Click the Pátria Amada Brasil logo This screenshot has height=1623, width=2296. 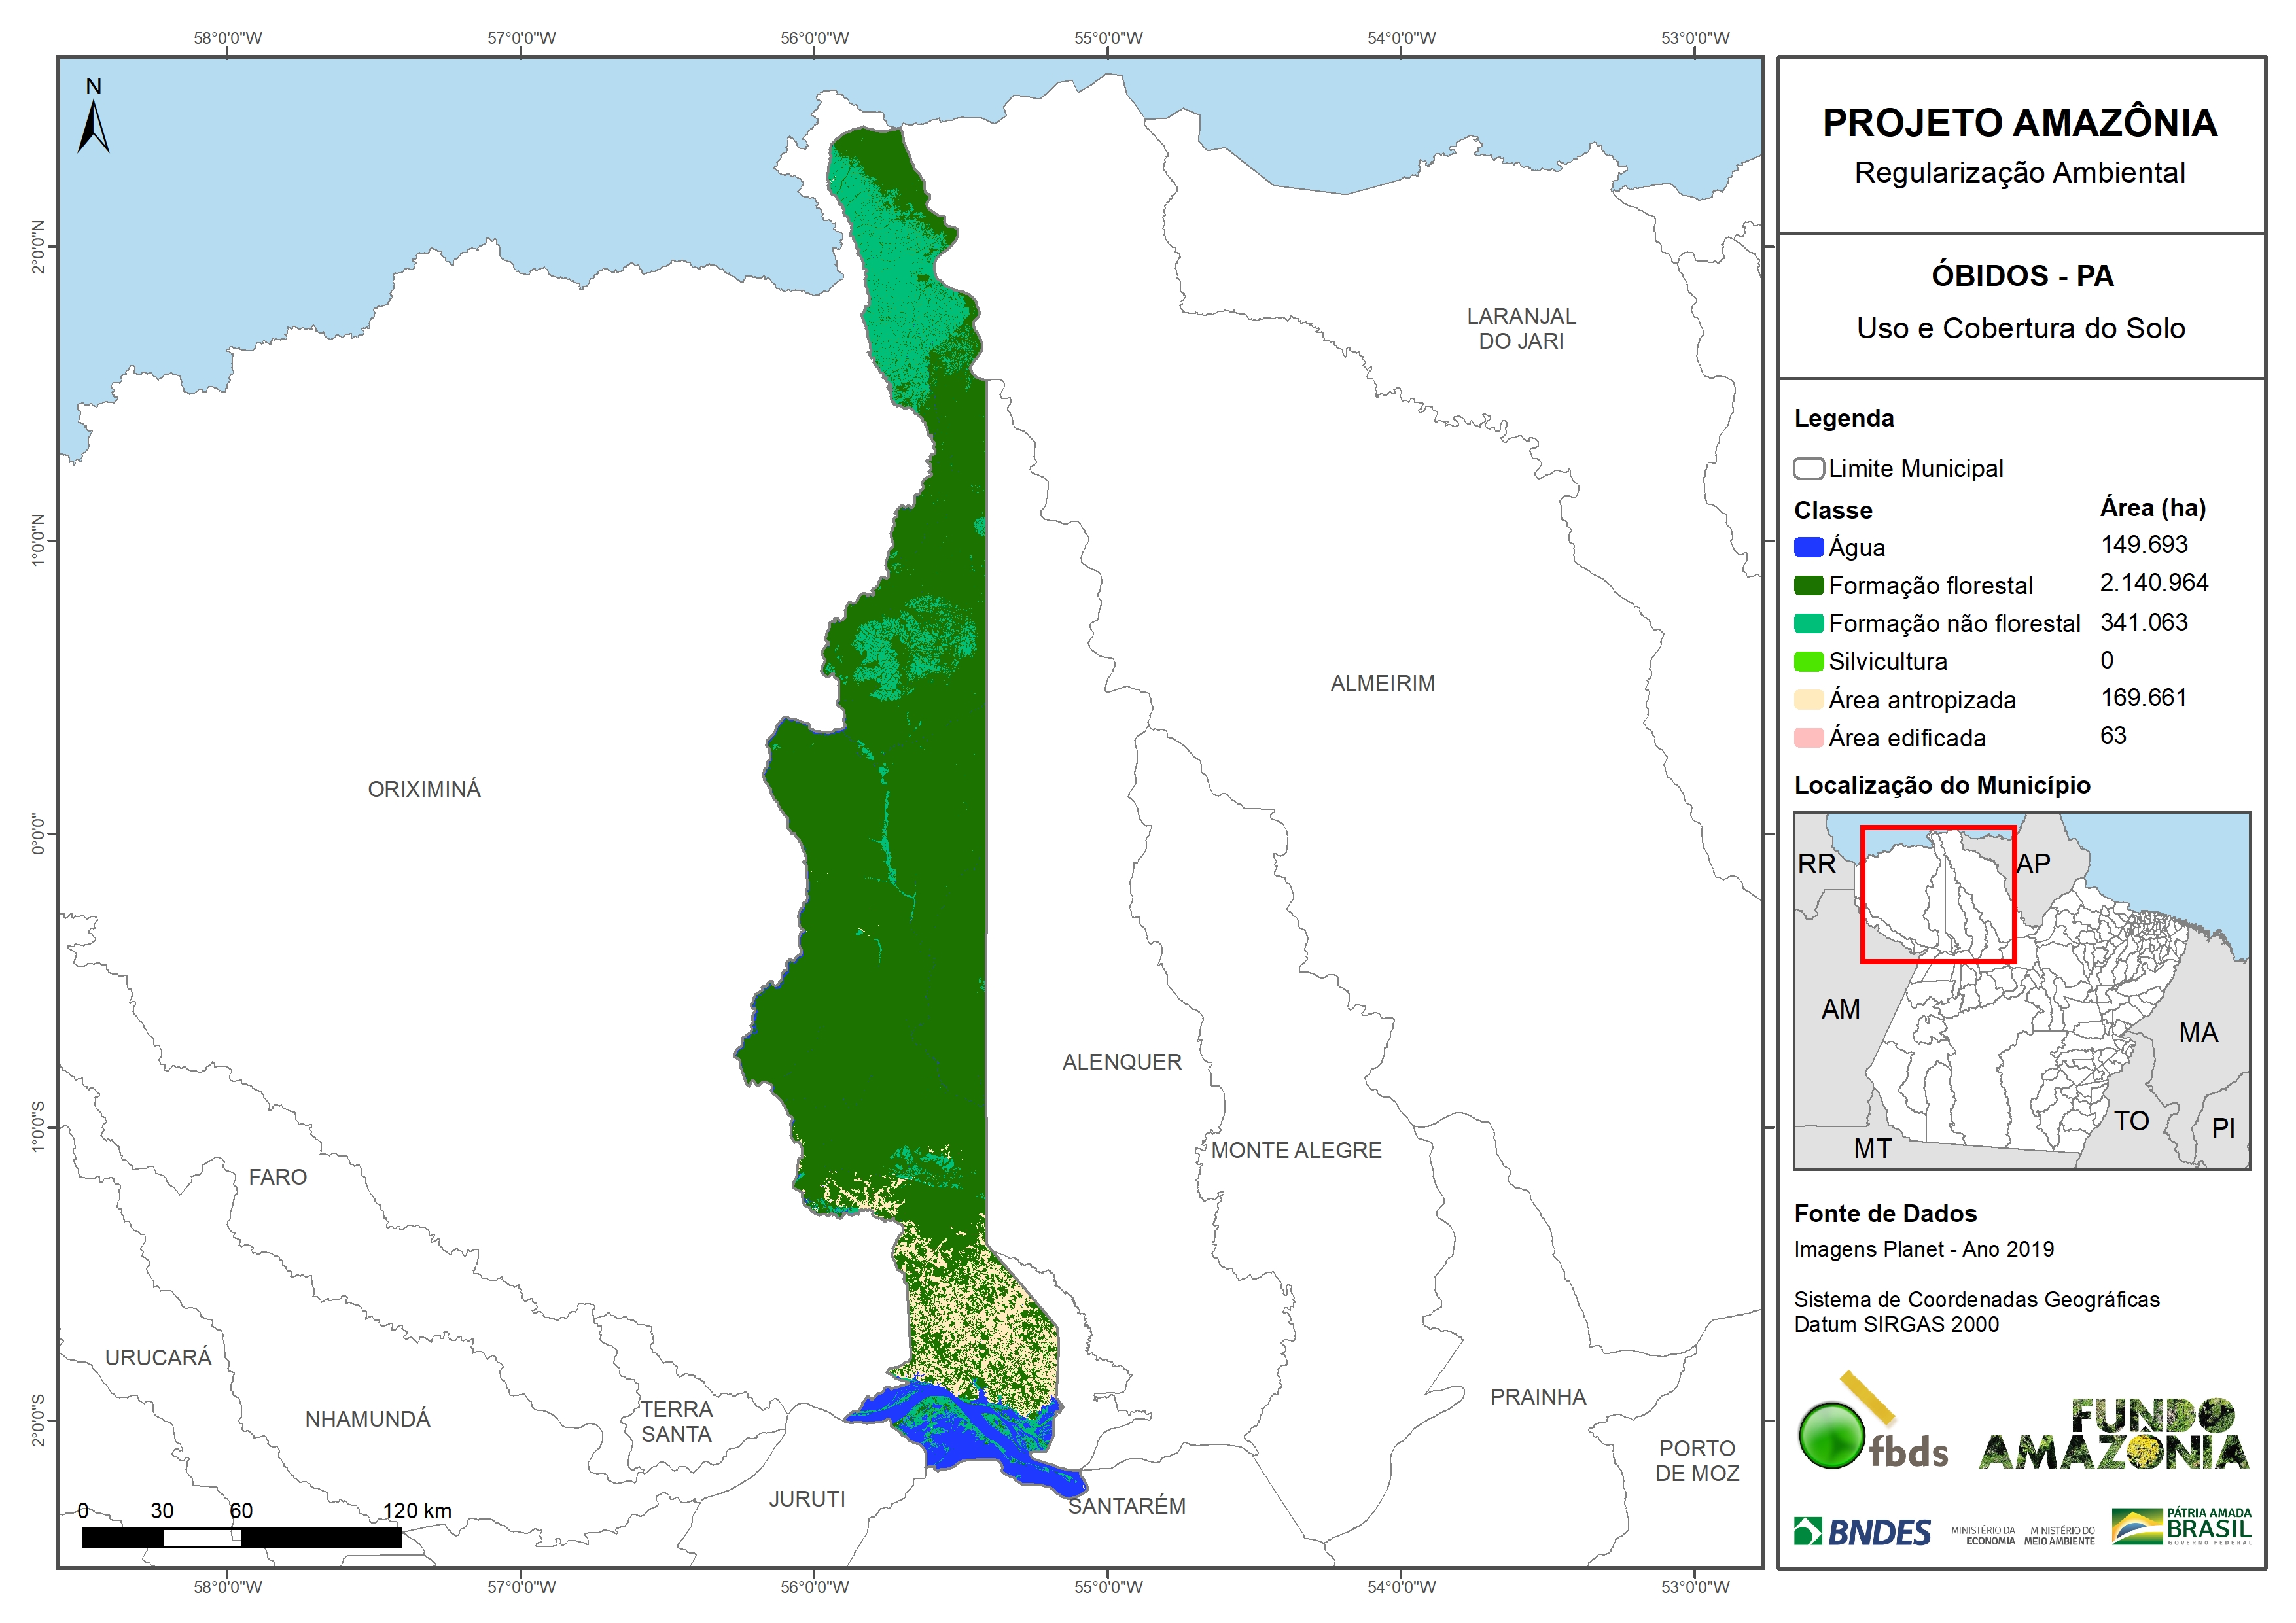coord(2181,1527)
